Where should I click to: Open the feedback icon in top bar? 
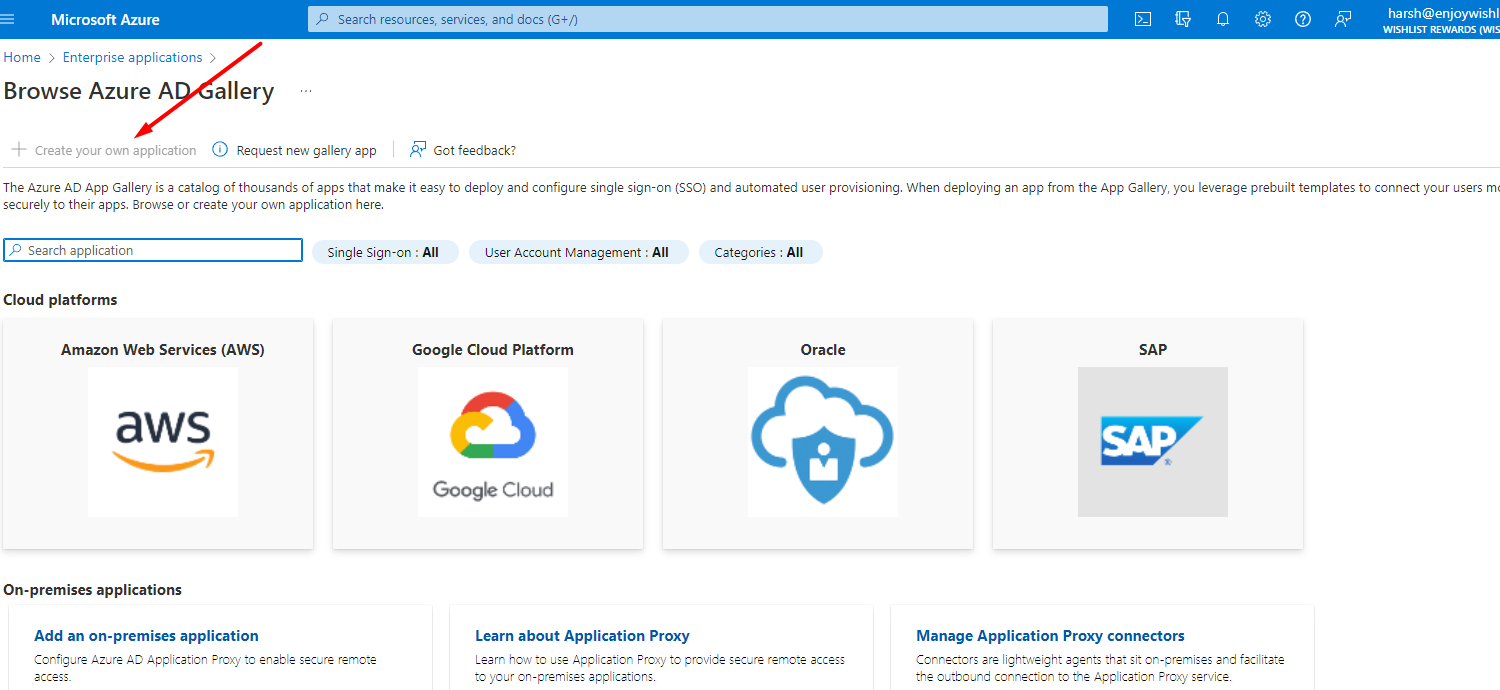coord(1343,19)
